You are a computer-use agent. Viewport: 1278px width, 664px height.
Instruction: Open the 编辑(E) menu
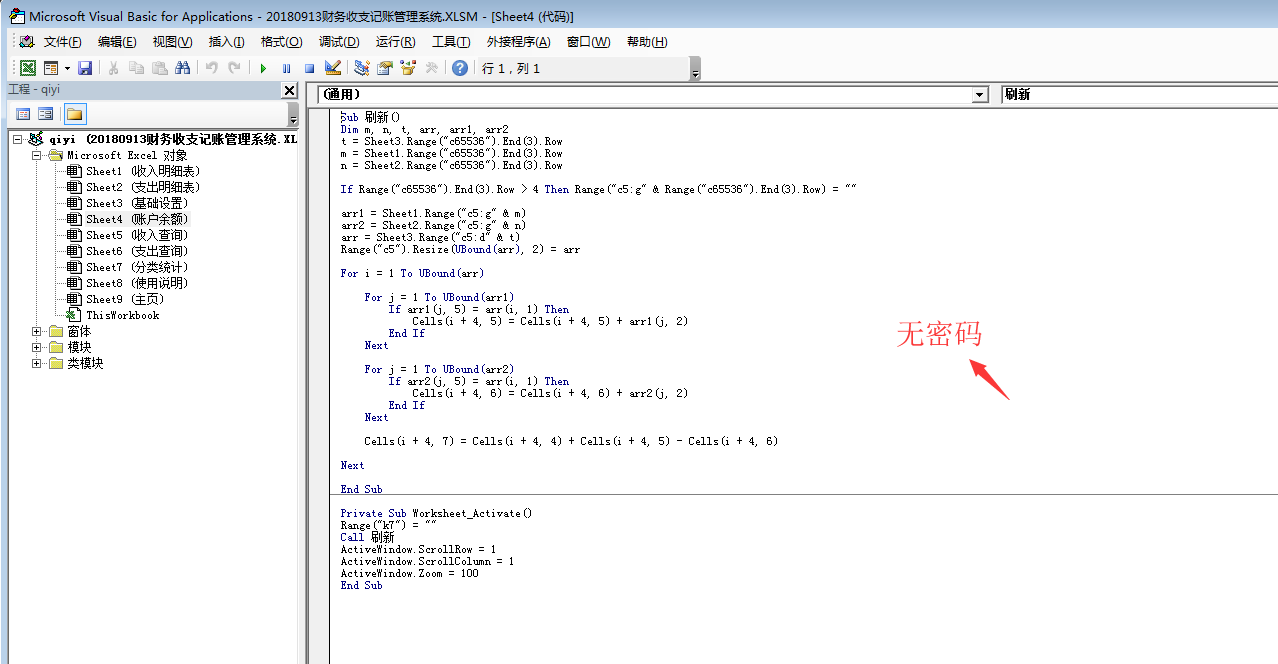(x=117, y=42)
